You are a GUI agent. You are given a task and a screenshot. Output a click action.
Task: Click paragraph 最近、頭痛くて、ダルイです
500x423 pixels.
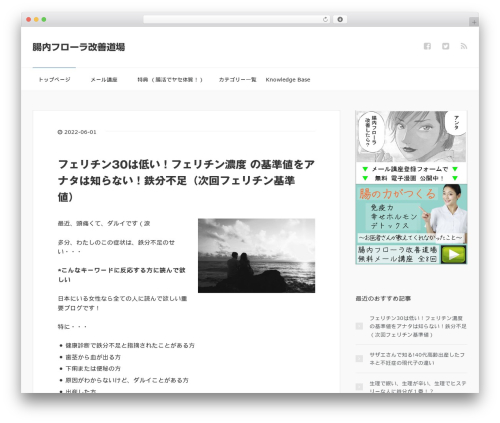104,223
